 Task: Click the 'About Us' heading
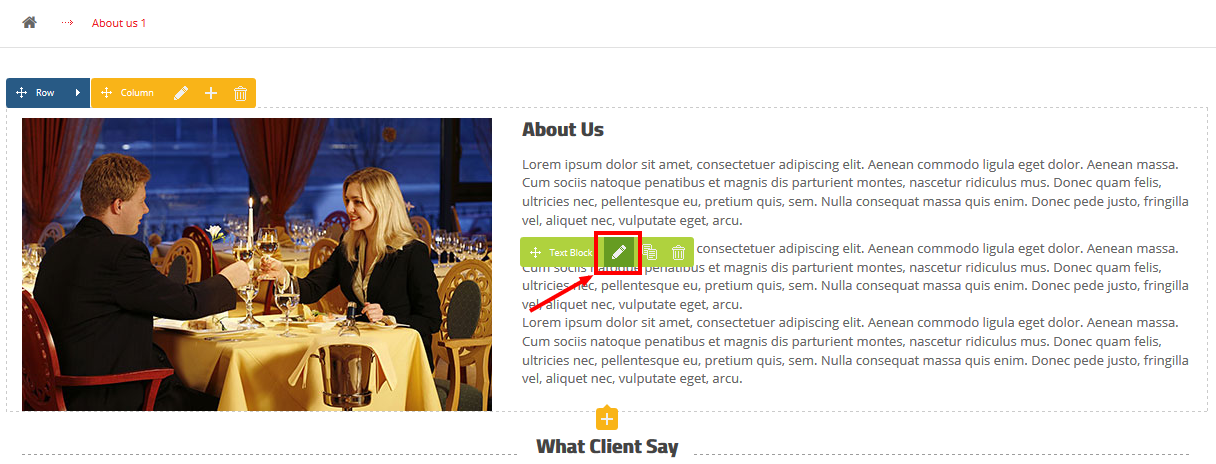[563, 130]
